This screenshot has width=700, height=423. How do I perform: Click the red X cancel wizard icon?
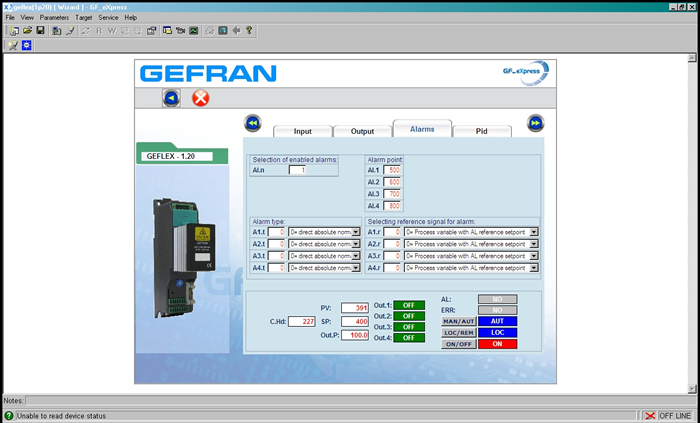point(200,98)
